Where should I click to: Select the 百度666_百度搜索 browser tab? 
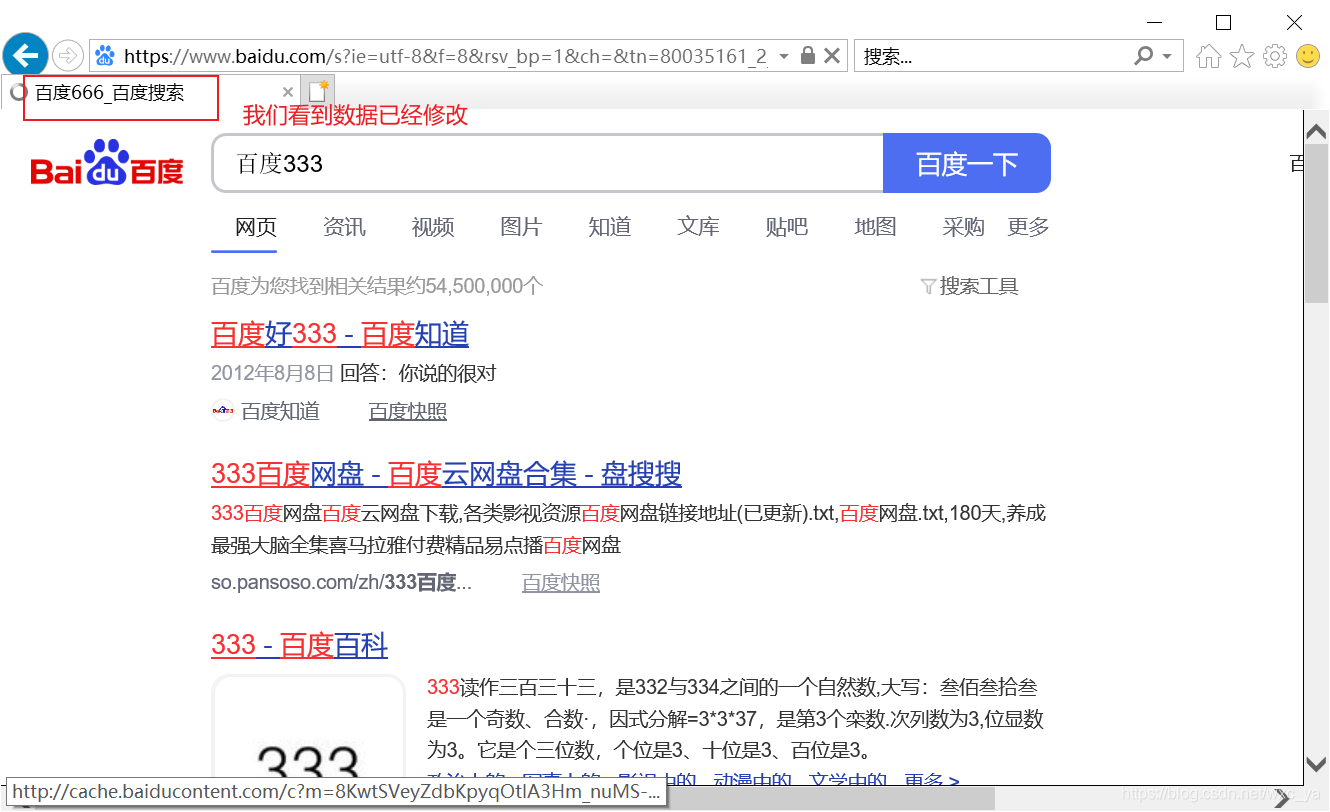point(150,93)
